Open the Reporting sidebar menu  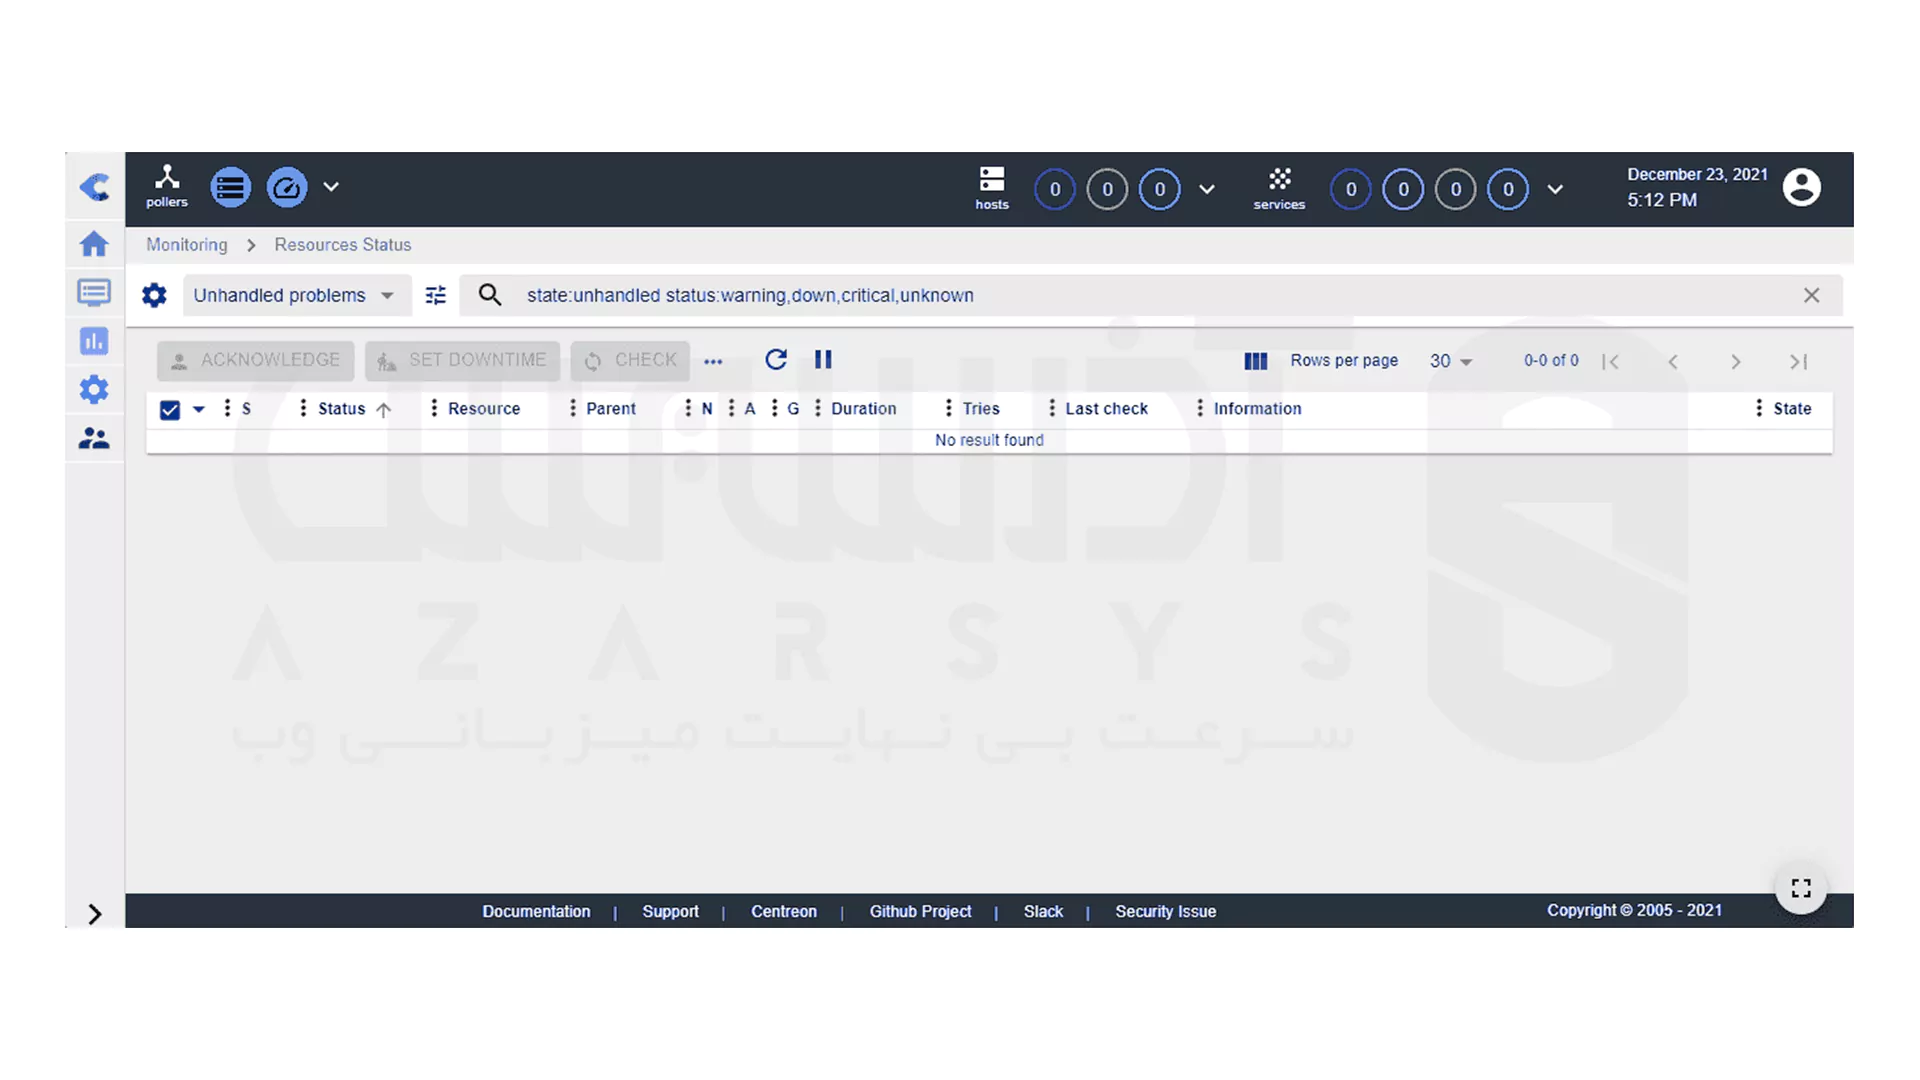[x=94, y=341]
